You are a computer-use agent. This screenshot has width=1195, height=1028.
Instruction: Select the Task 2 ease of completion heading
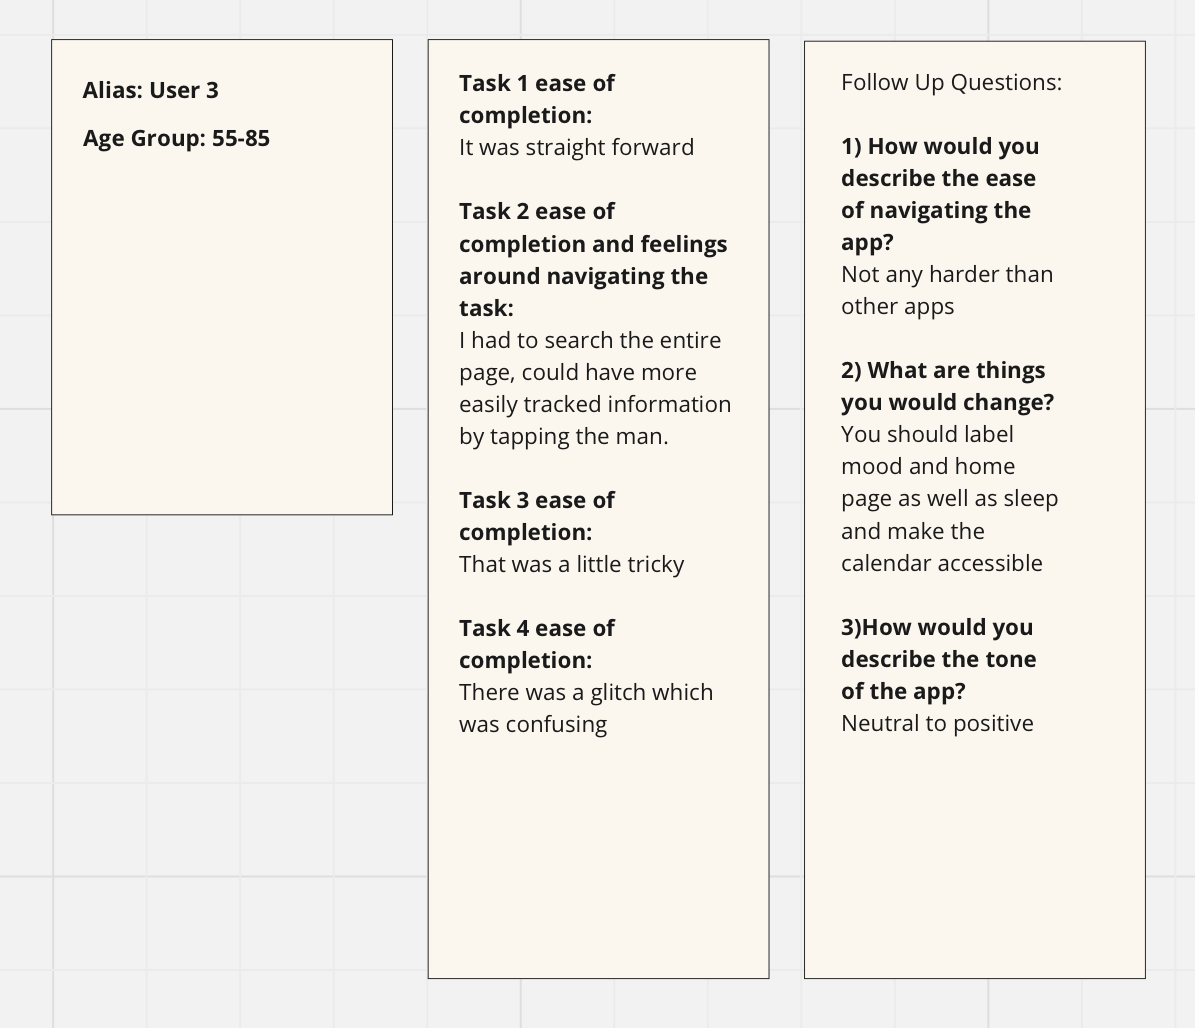pyautogui.click(x=593, y=259)
